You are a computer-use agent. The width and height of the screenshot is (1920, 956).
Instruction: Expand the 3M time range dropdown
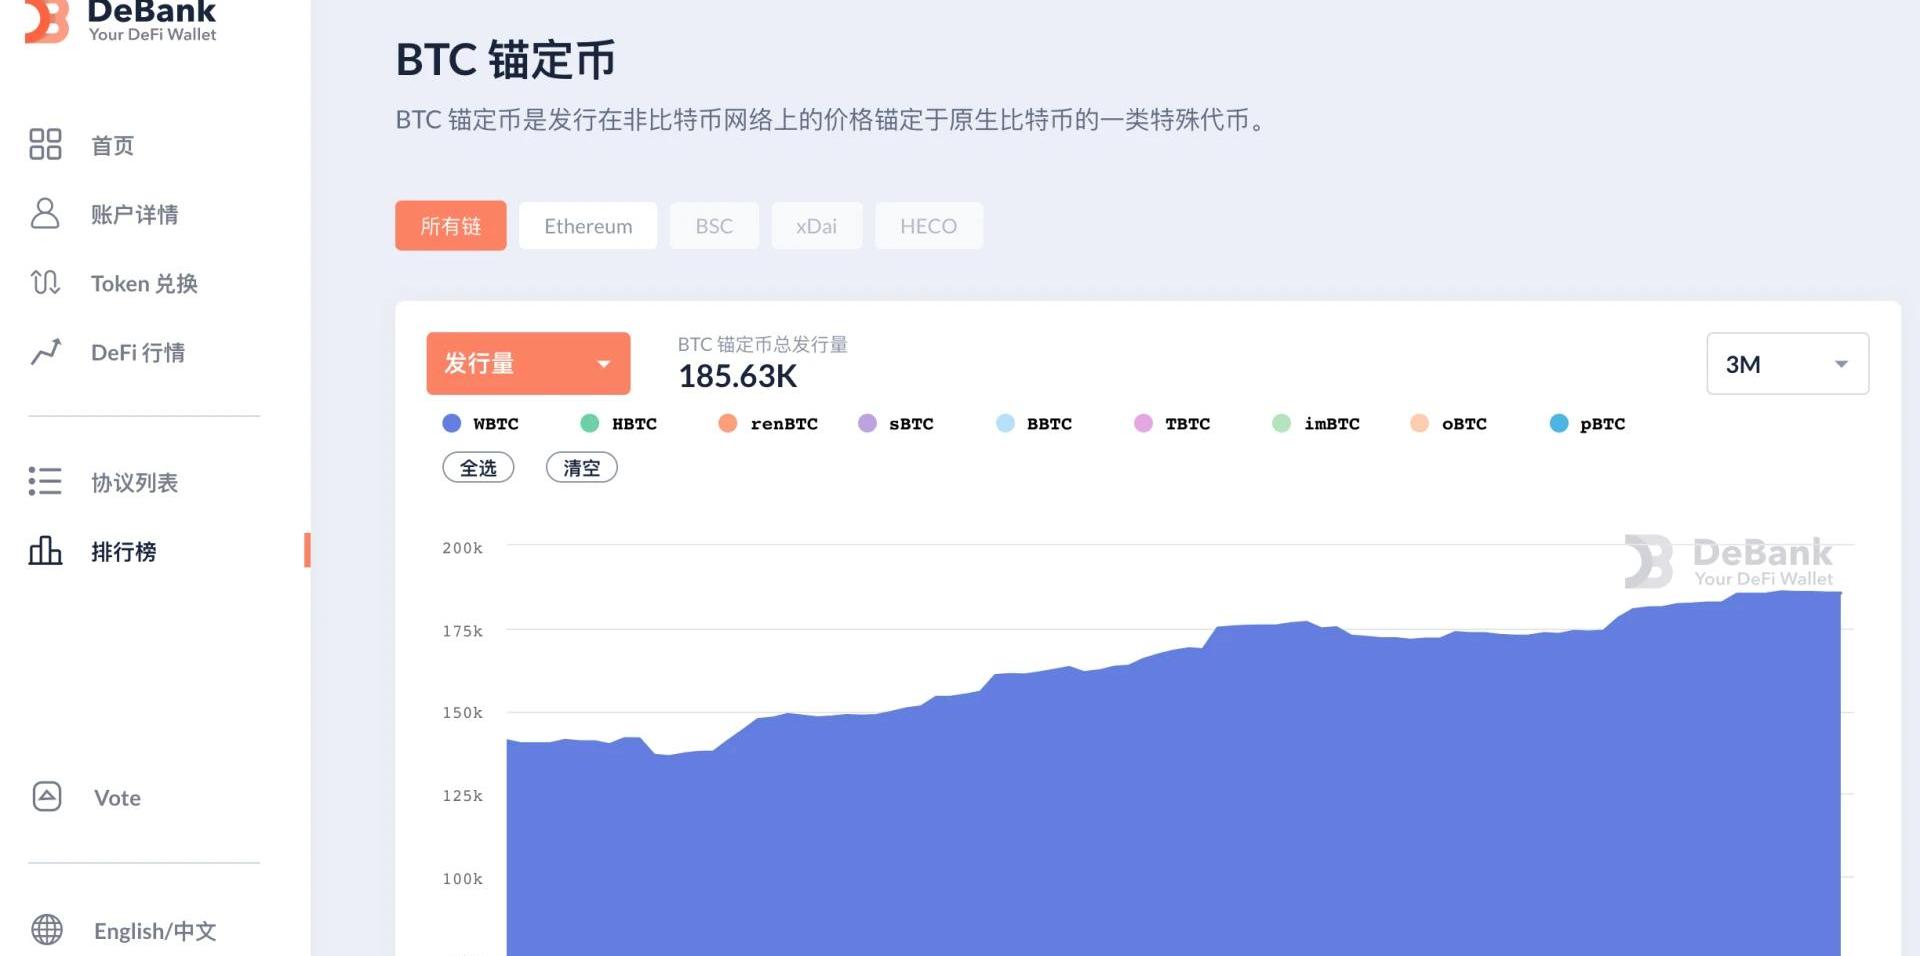tap(1787, 364)
